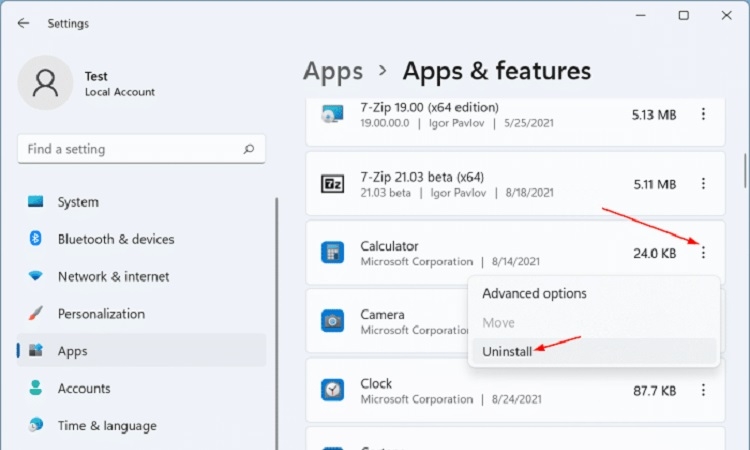Click the Test user avatar picture
This screenshot has height=450, width=750.
click(x=45, y=83)
